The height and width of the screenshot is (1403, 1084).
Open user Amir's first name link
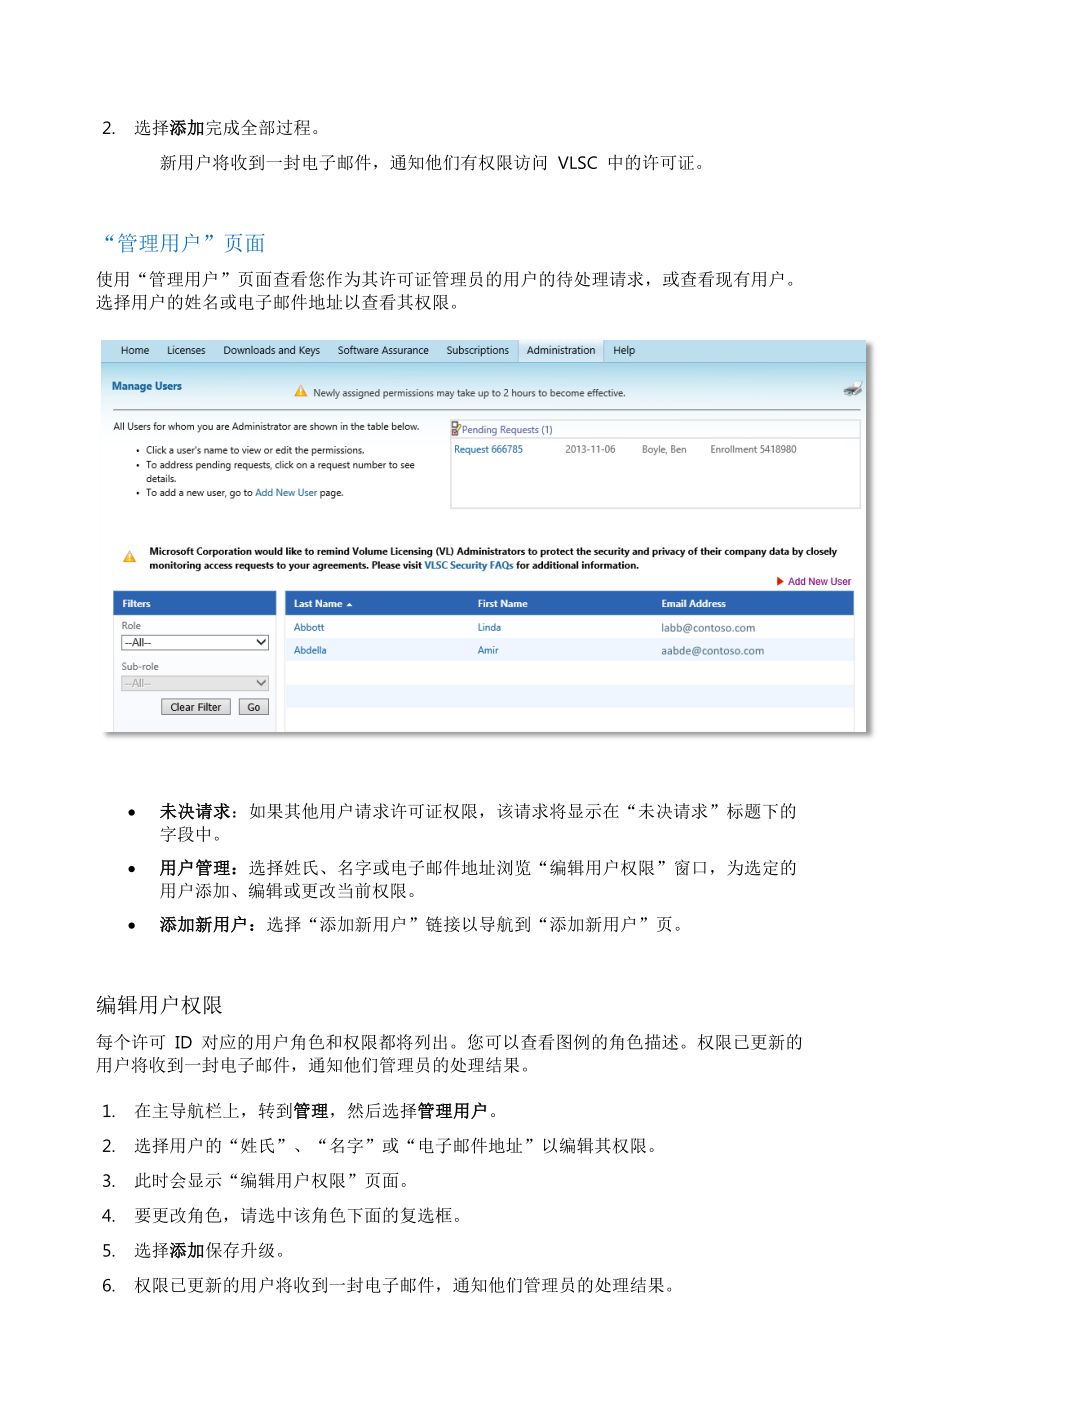[488, 651]
